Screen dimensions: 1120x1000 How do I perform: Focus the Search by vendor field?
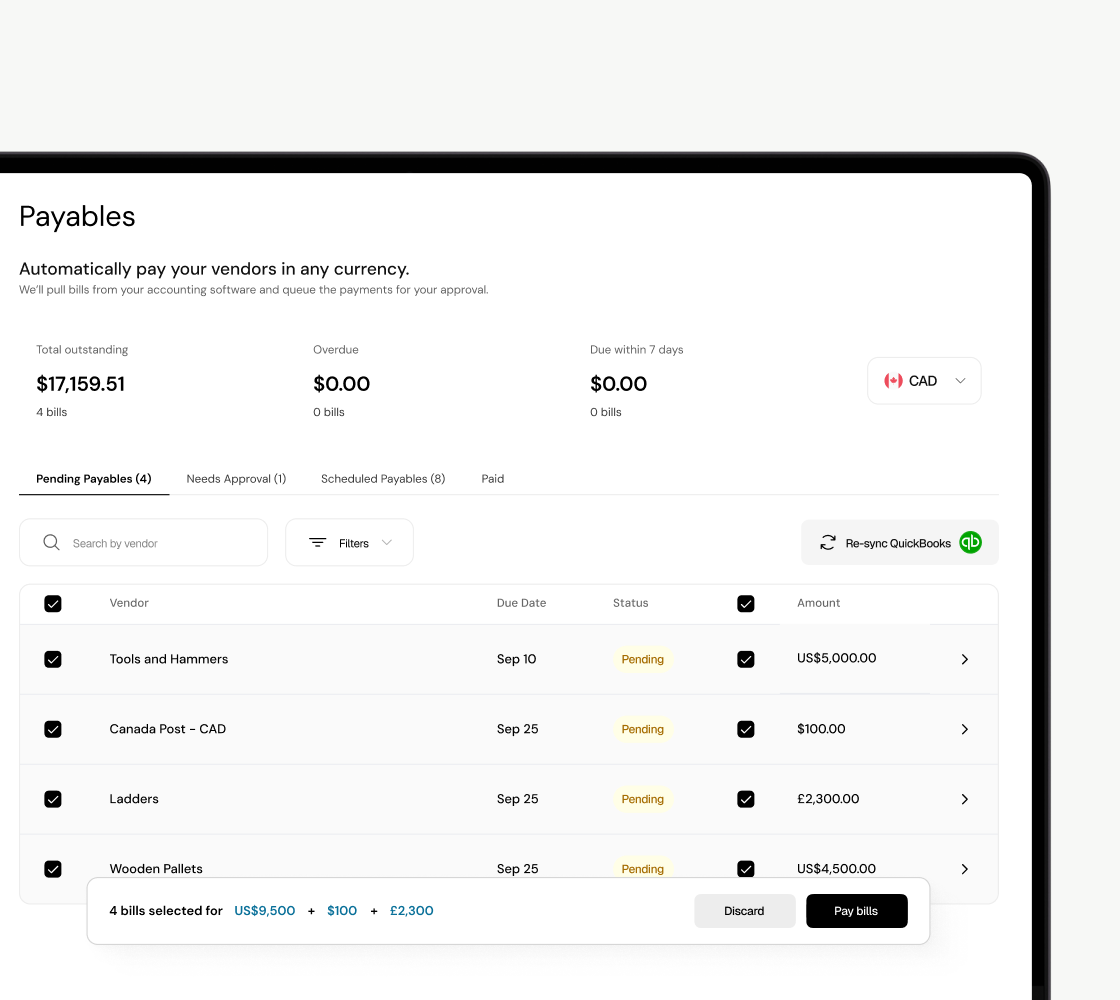[144, 543]
